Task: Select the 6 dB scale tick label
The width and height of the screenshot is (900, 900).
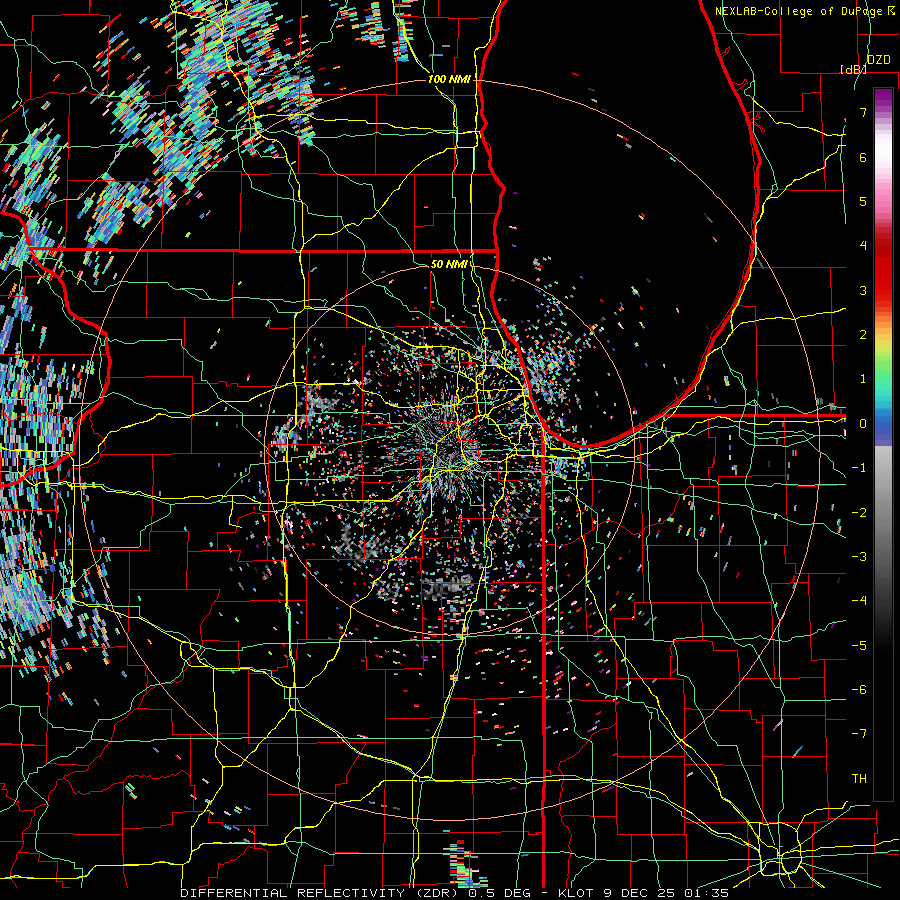Action: pos(863,157)
